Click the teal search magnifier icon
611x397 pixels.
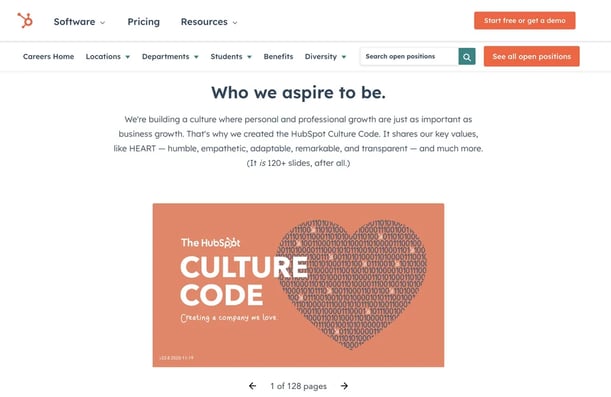pyautogui.click(x=467, y=57)
